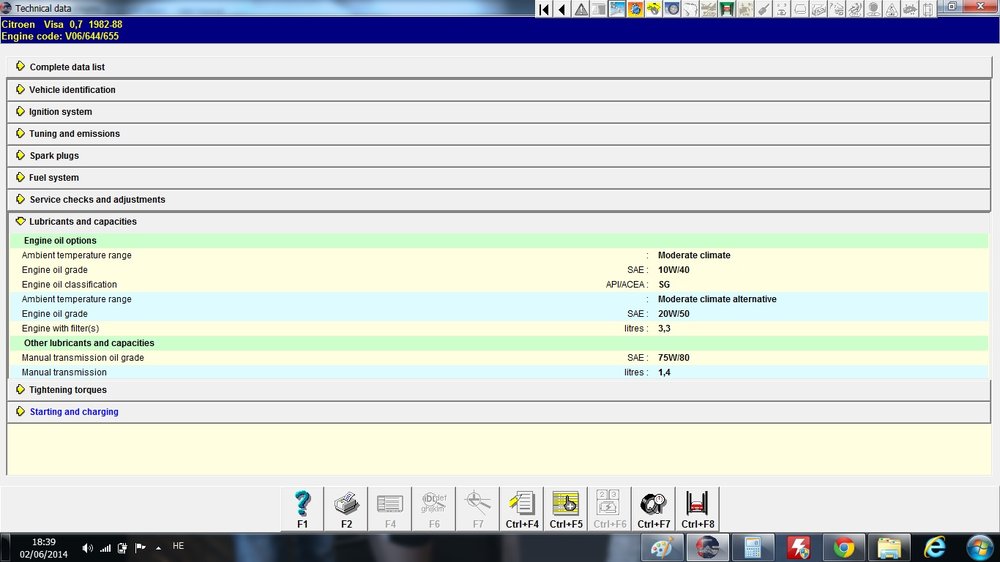
Task: Expand the Fuel system section
Action: point(499,177)
